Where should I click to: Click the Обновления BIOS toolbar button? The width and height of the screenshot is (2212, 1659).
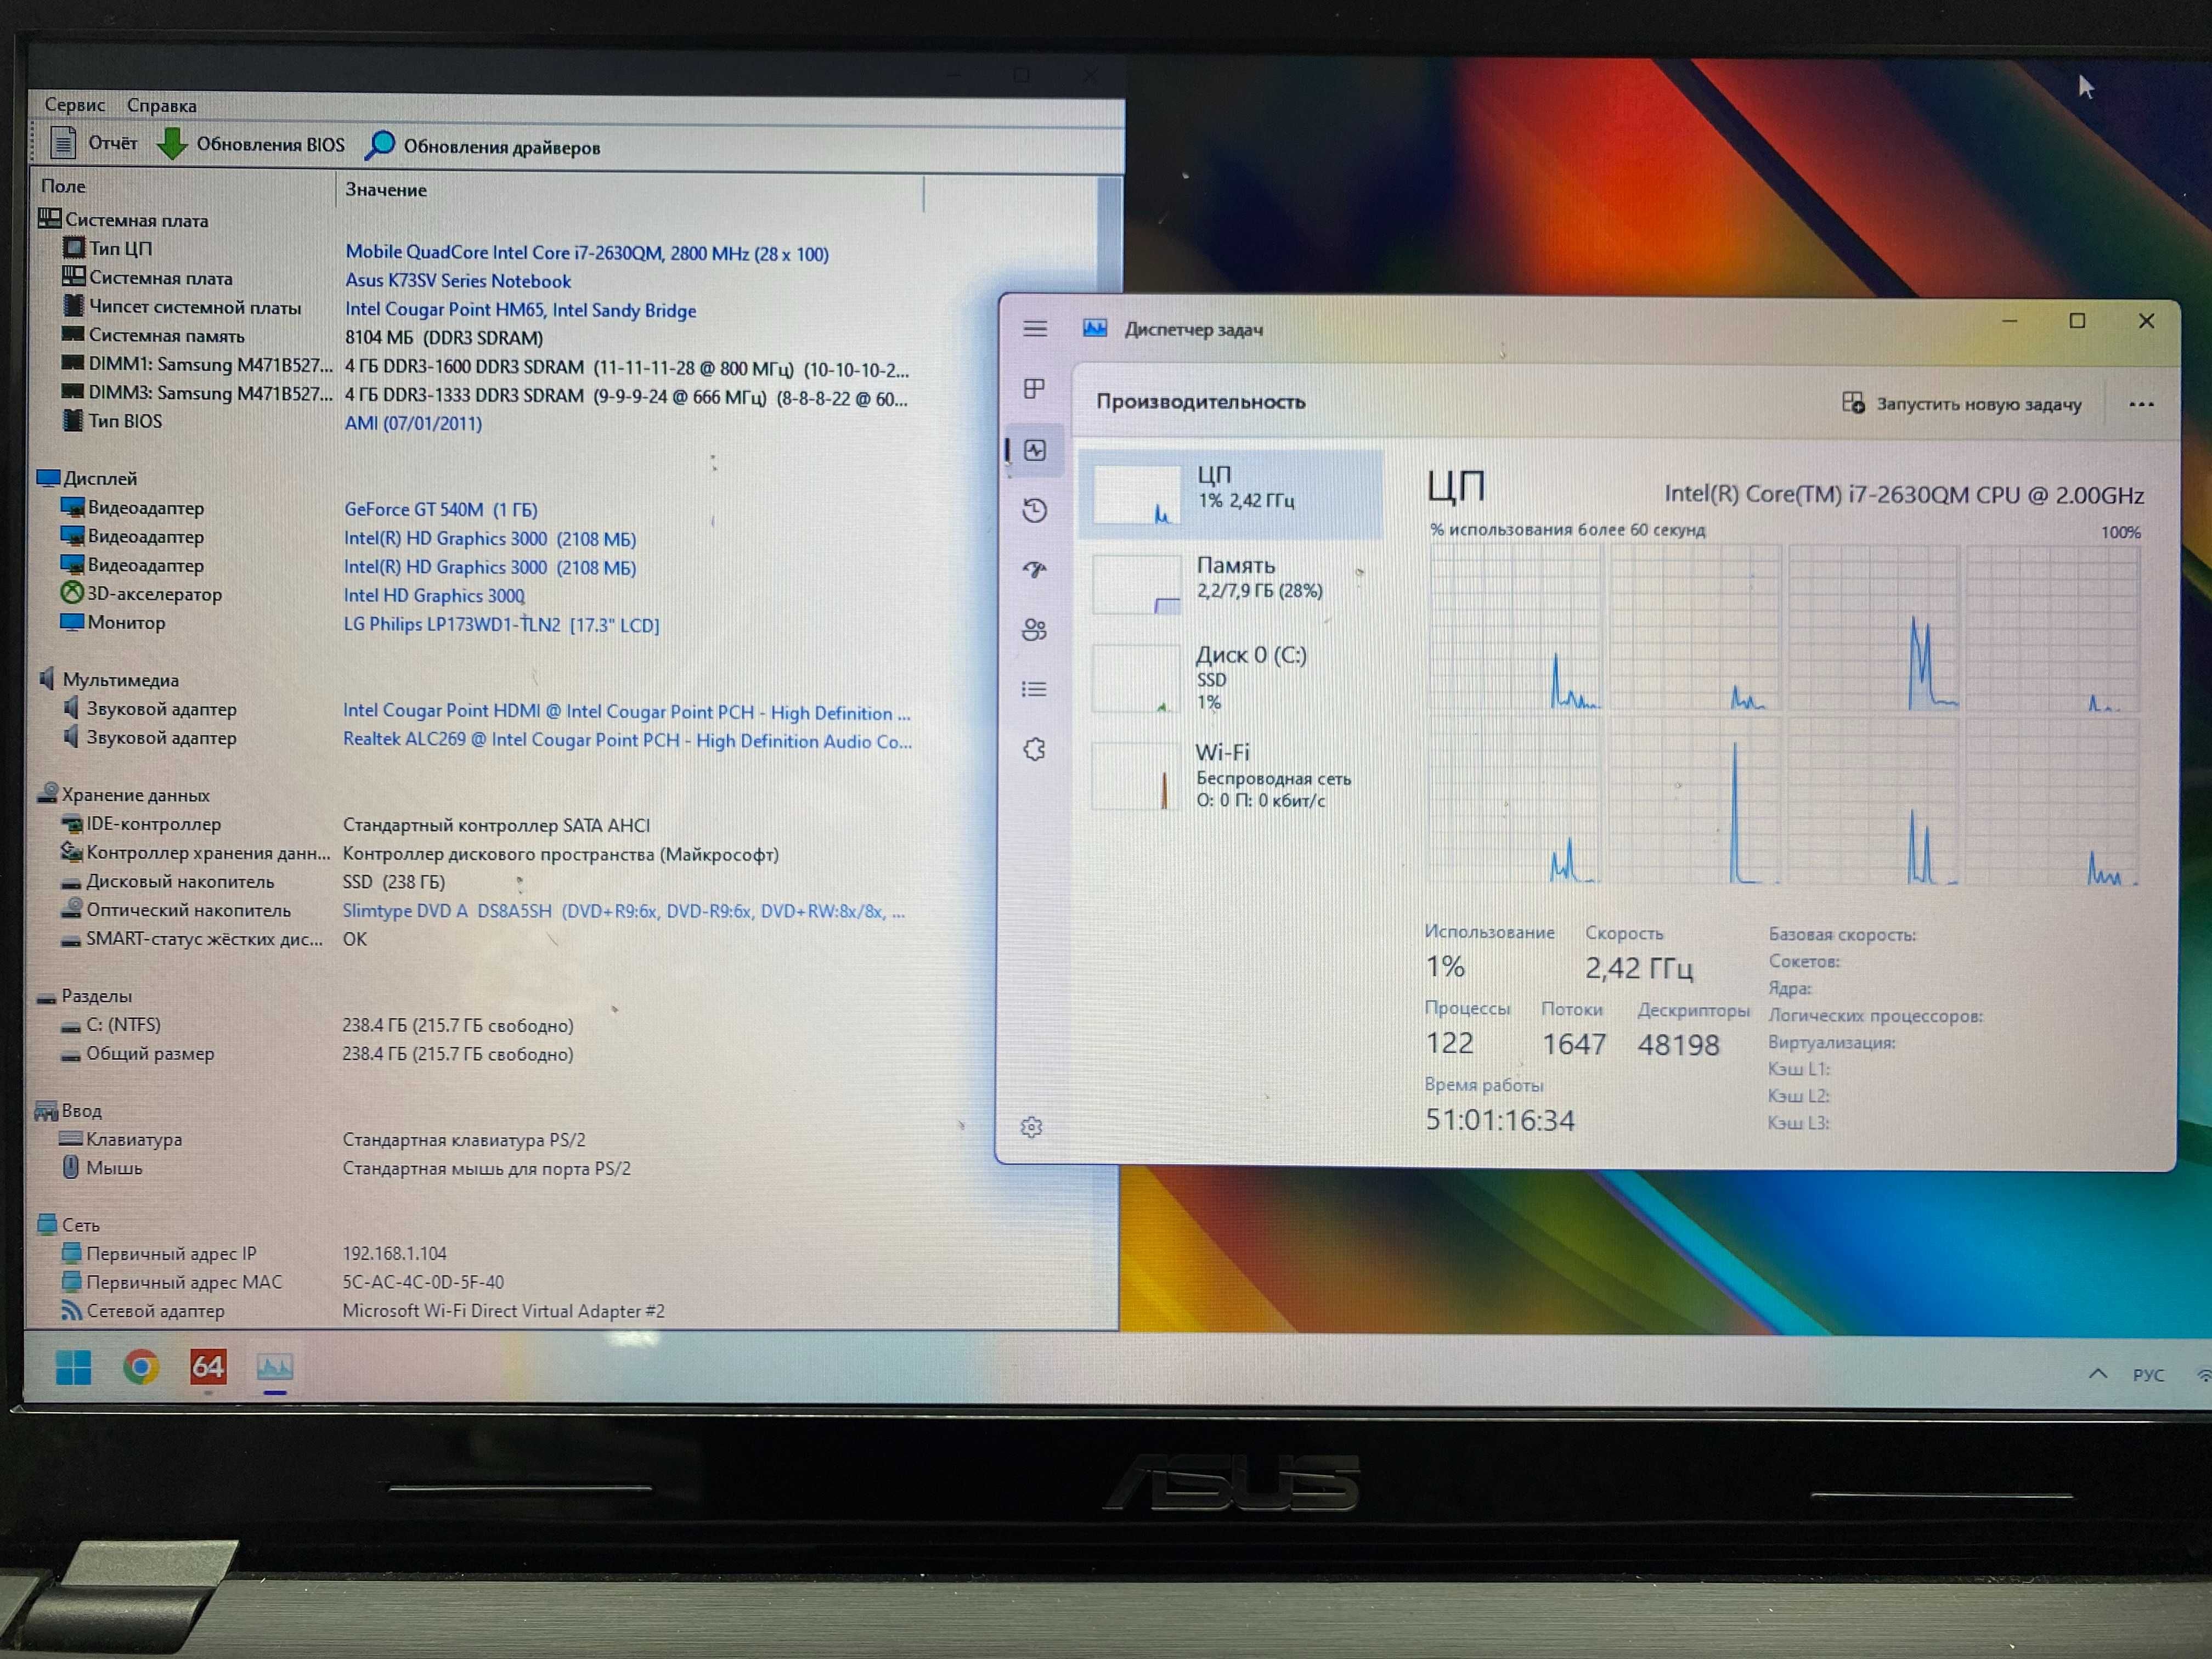pos(251,144)
